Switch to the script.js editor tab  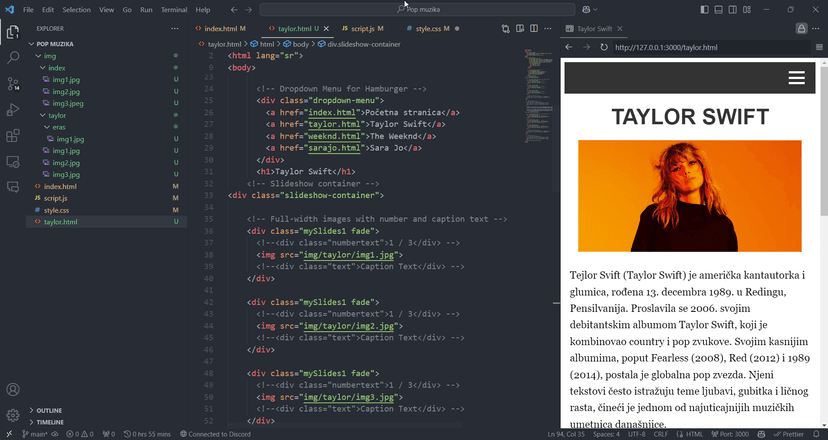click(x=362, y=29)
